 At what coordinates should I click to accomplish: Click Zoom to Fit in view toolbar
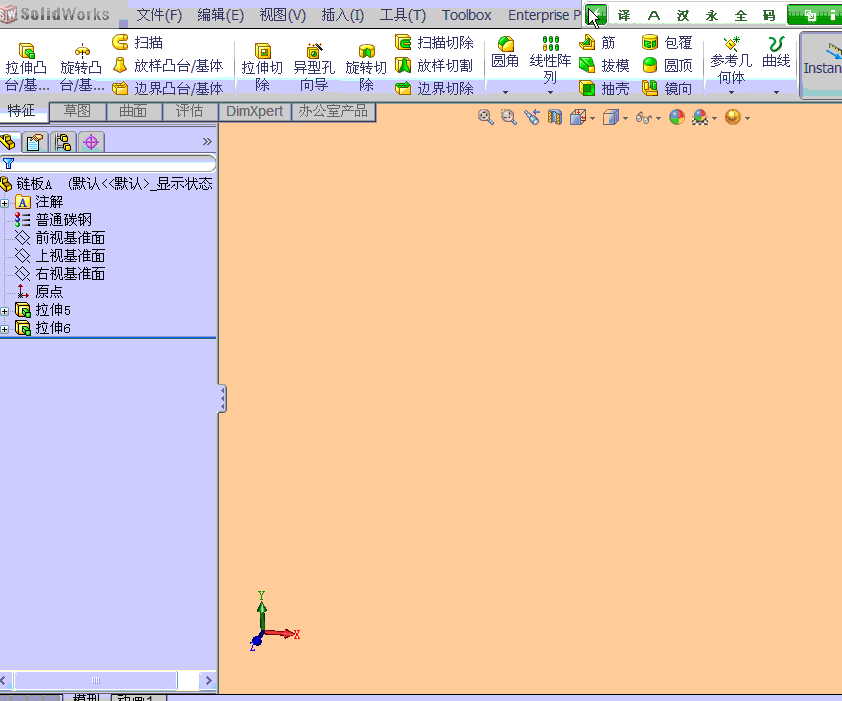485,117
